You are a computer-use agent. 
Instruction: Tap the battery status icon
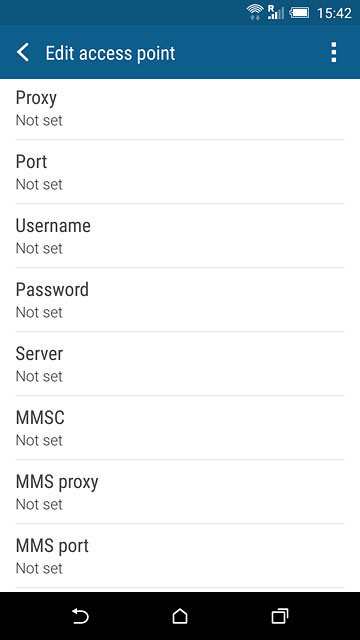pos(299,13)
